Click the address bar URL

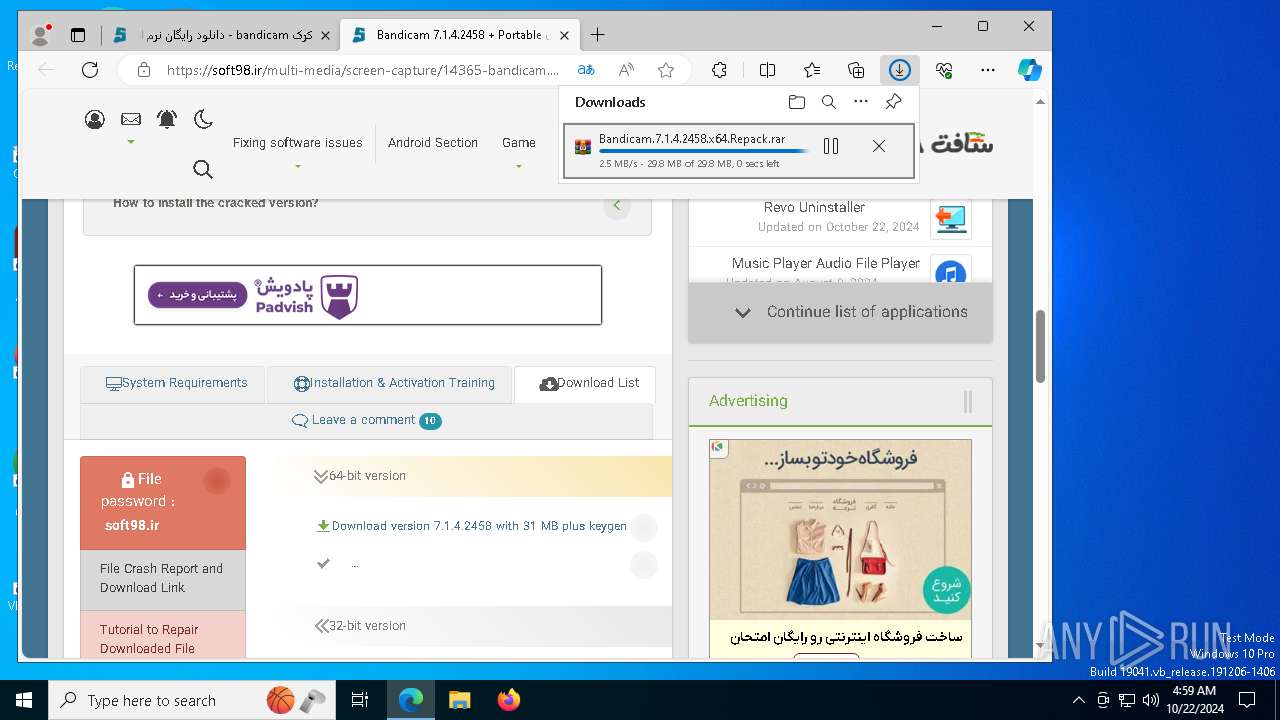(362, 70)
